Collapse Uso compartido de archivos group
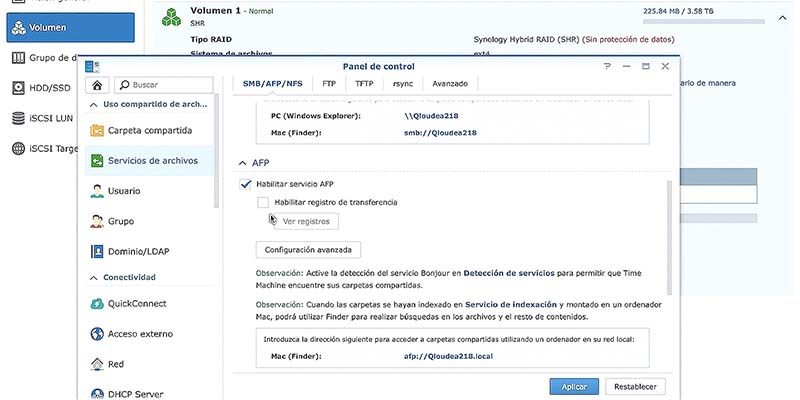 pyautogui.click(x=93, y=104)
